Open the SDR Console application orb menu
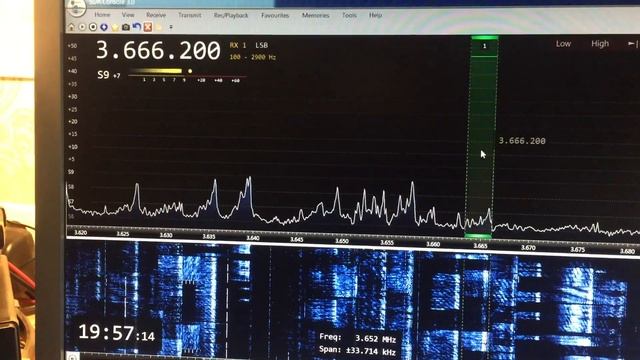Screen dimensions: 640x360 (77, 7)
